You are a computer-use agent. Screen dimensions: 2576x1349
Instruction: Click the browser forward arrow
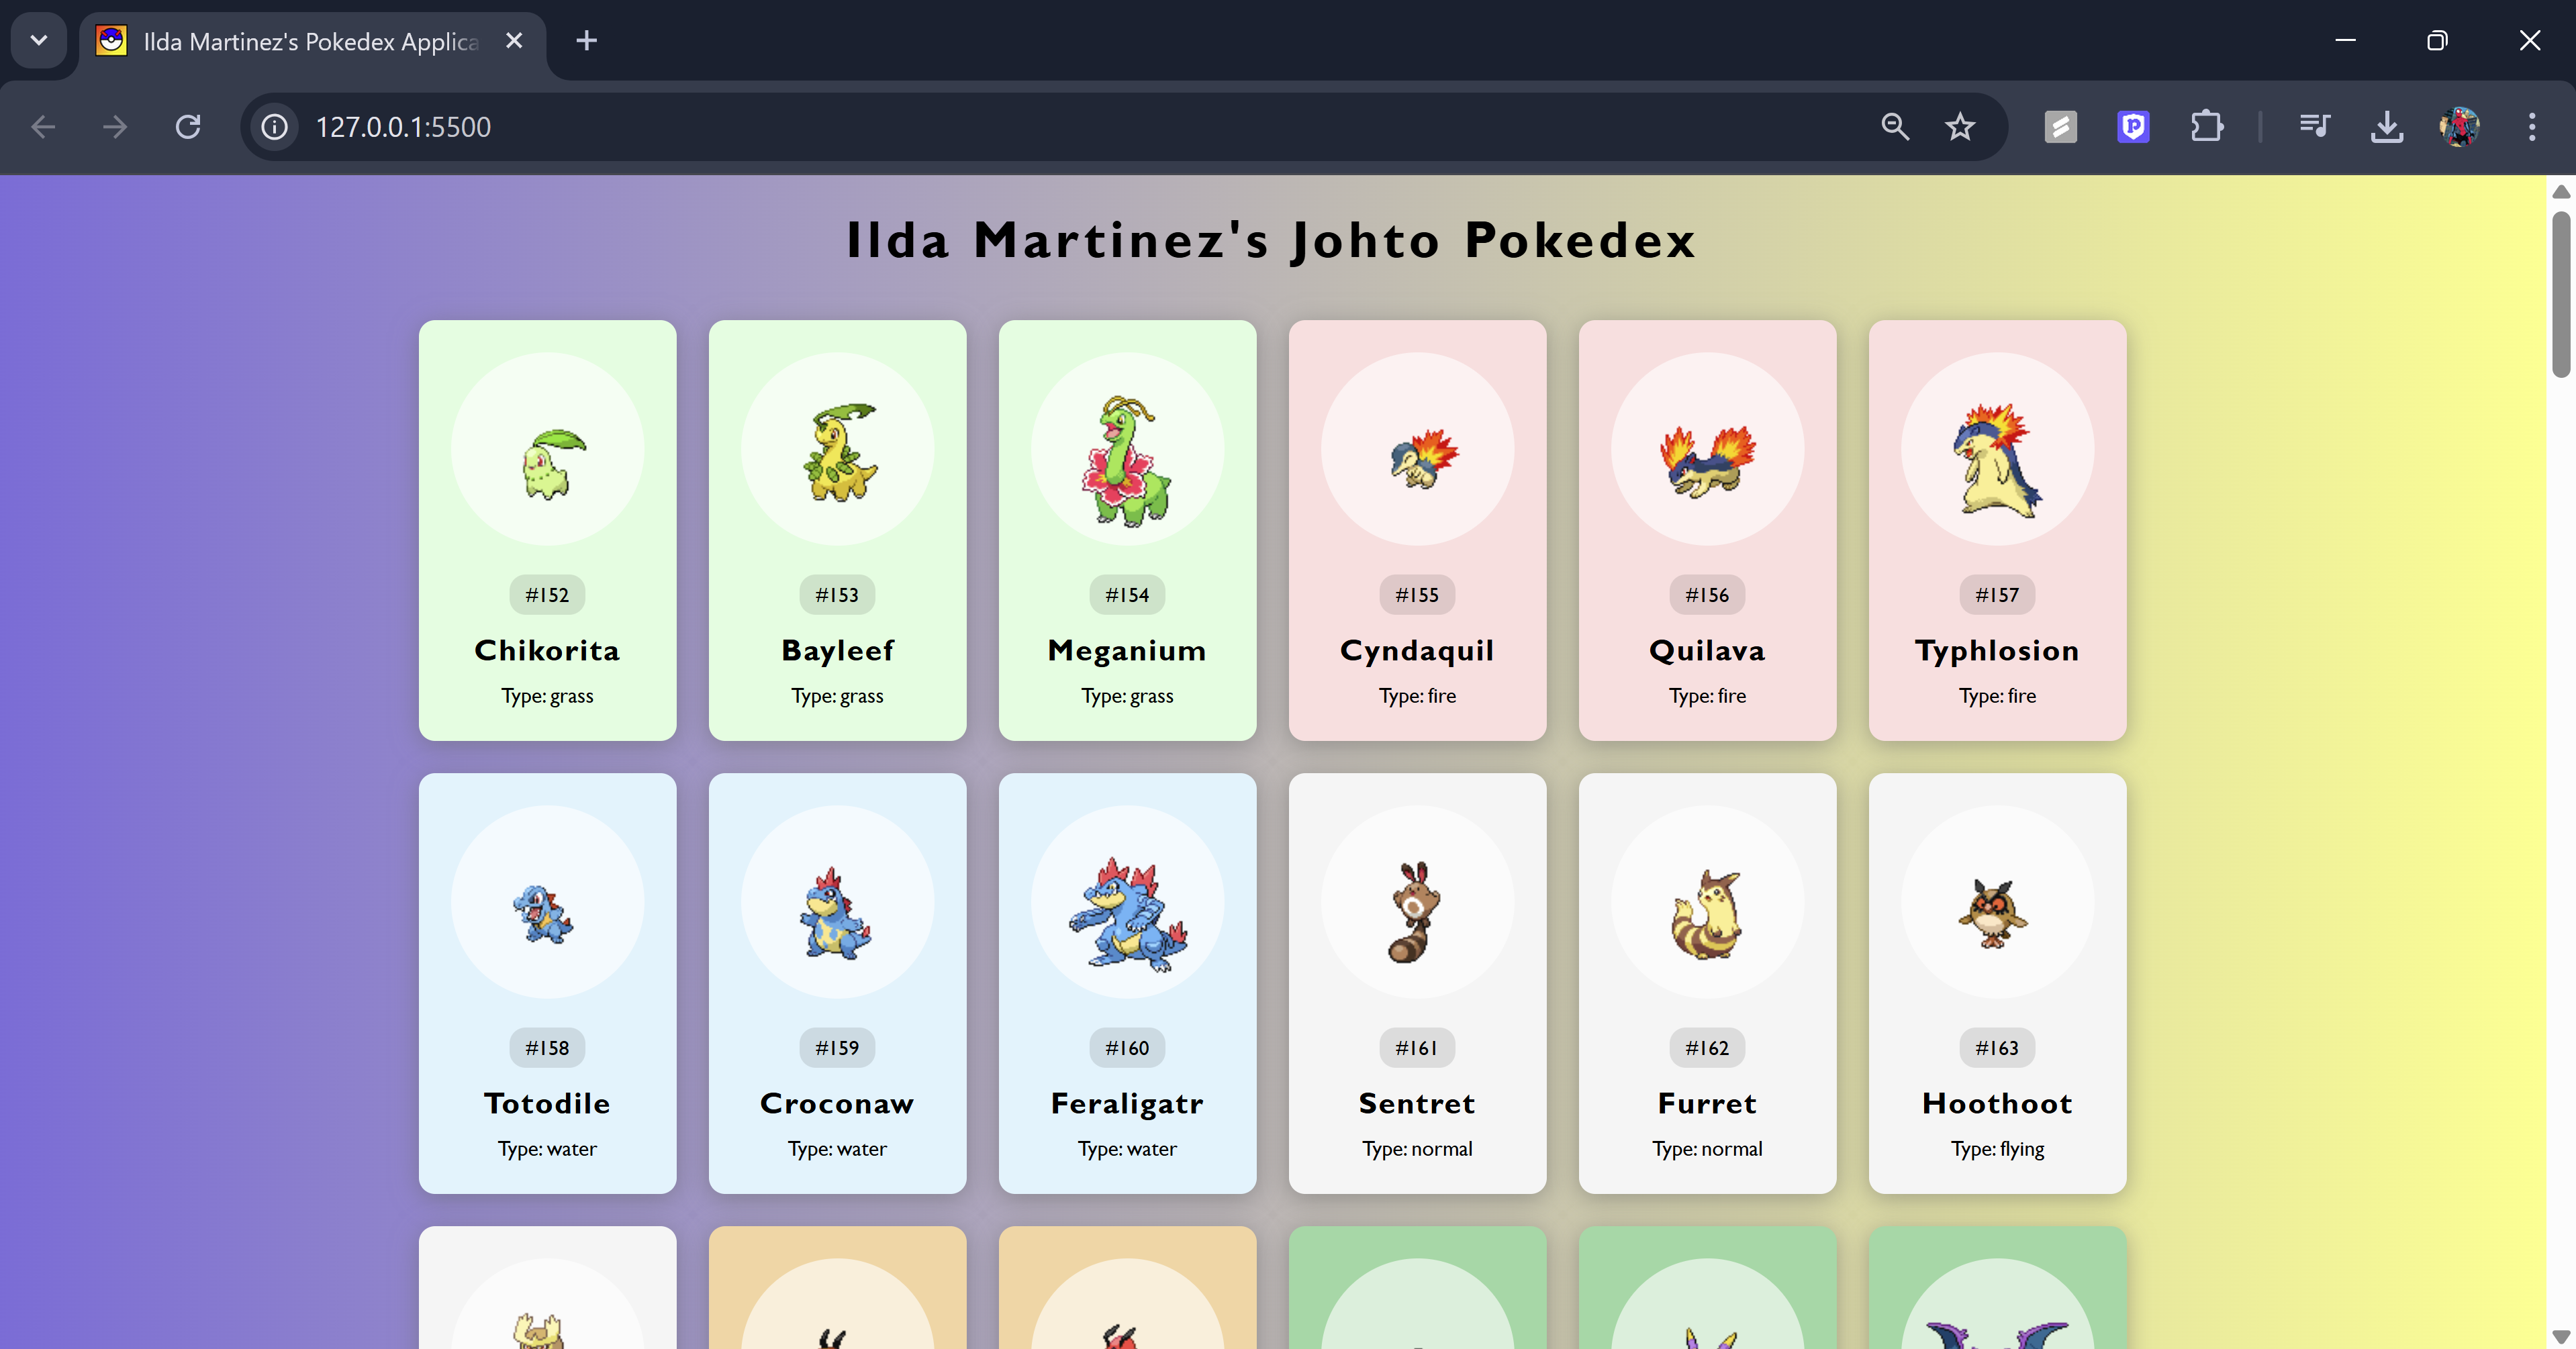pos(115,127)
